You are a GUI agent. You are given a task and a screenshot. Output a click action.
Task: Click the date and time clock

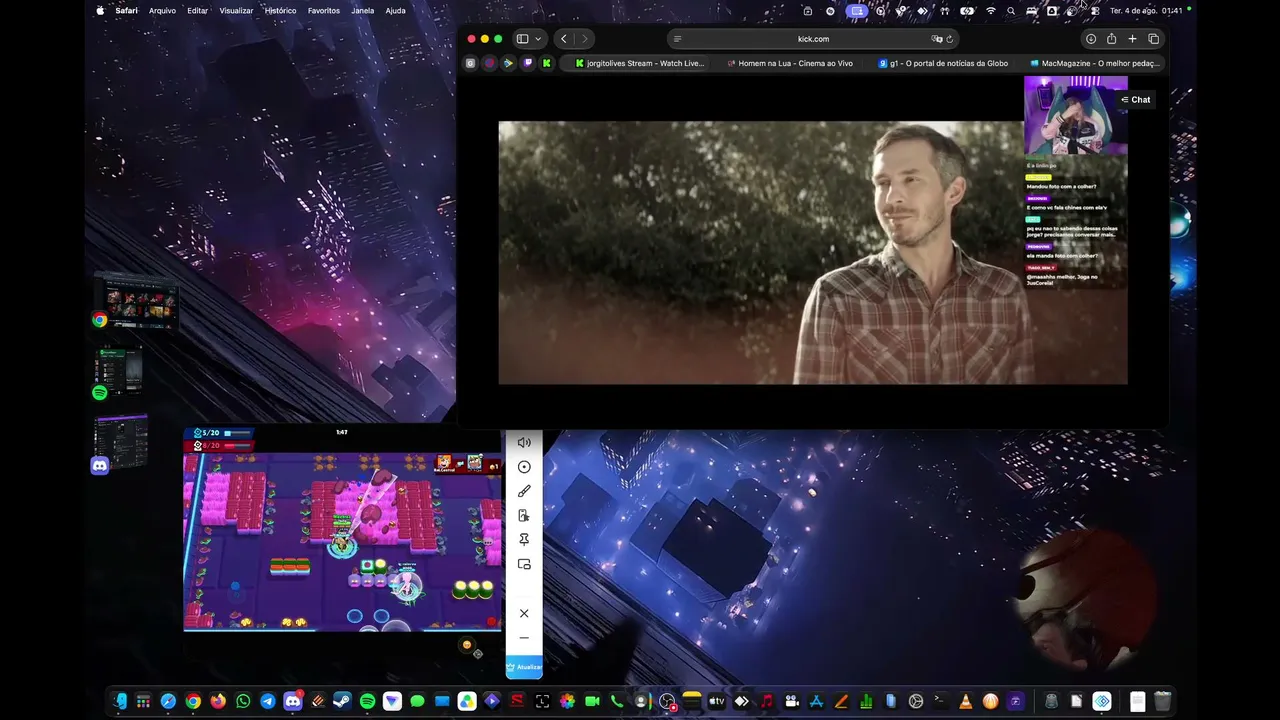[1146, 11]
